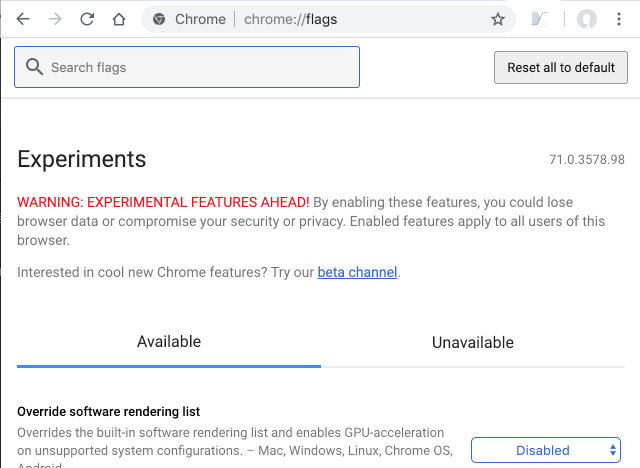This screenshot has height=468, width=640.
Task: Open the beta channel link
Action: tap(357, 272)
